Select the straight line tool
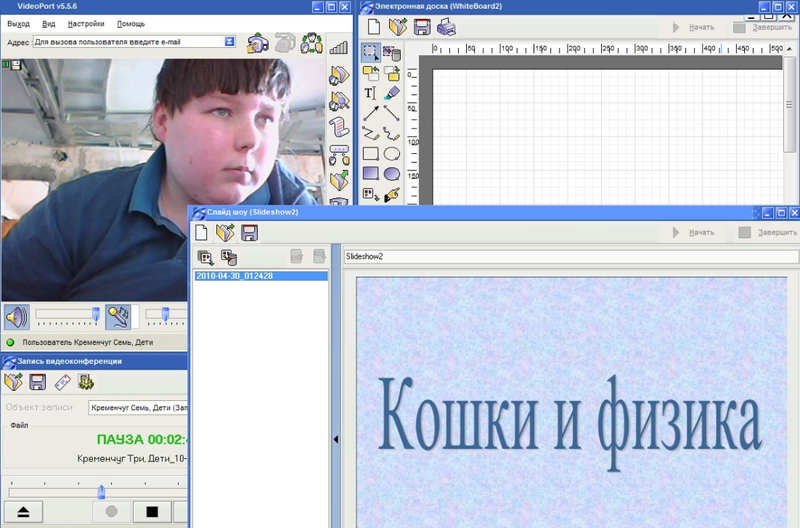The width and height of the screenshot is (800, 528). tap(392, 113)
